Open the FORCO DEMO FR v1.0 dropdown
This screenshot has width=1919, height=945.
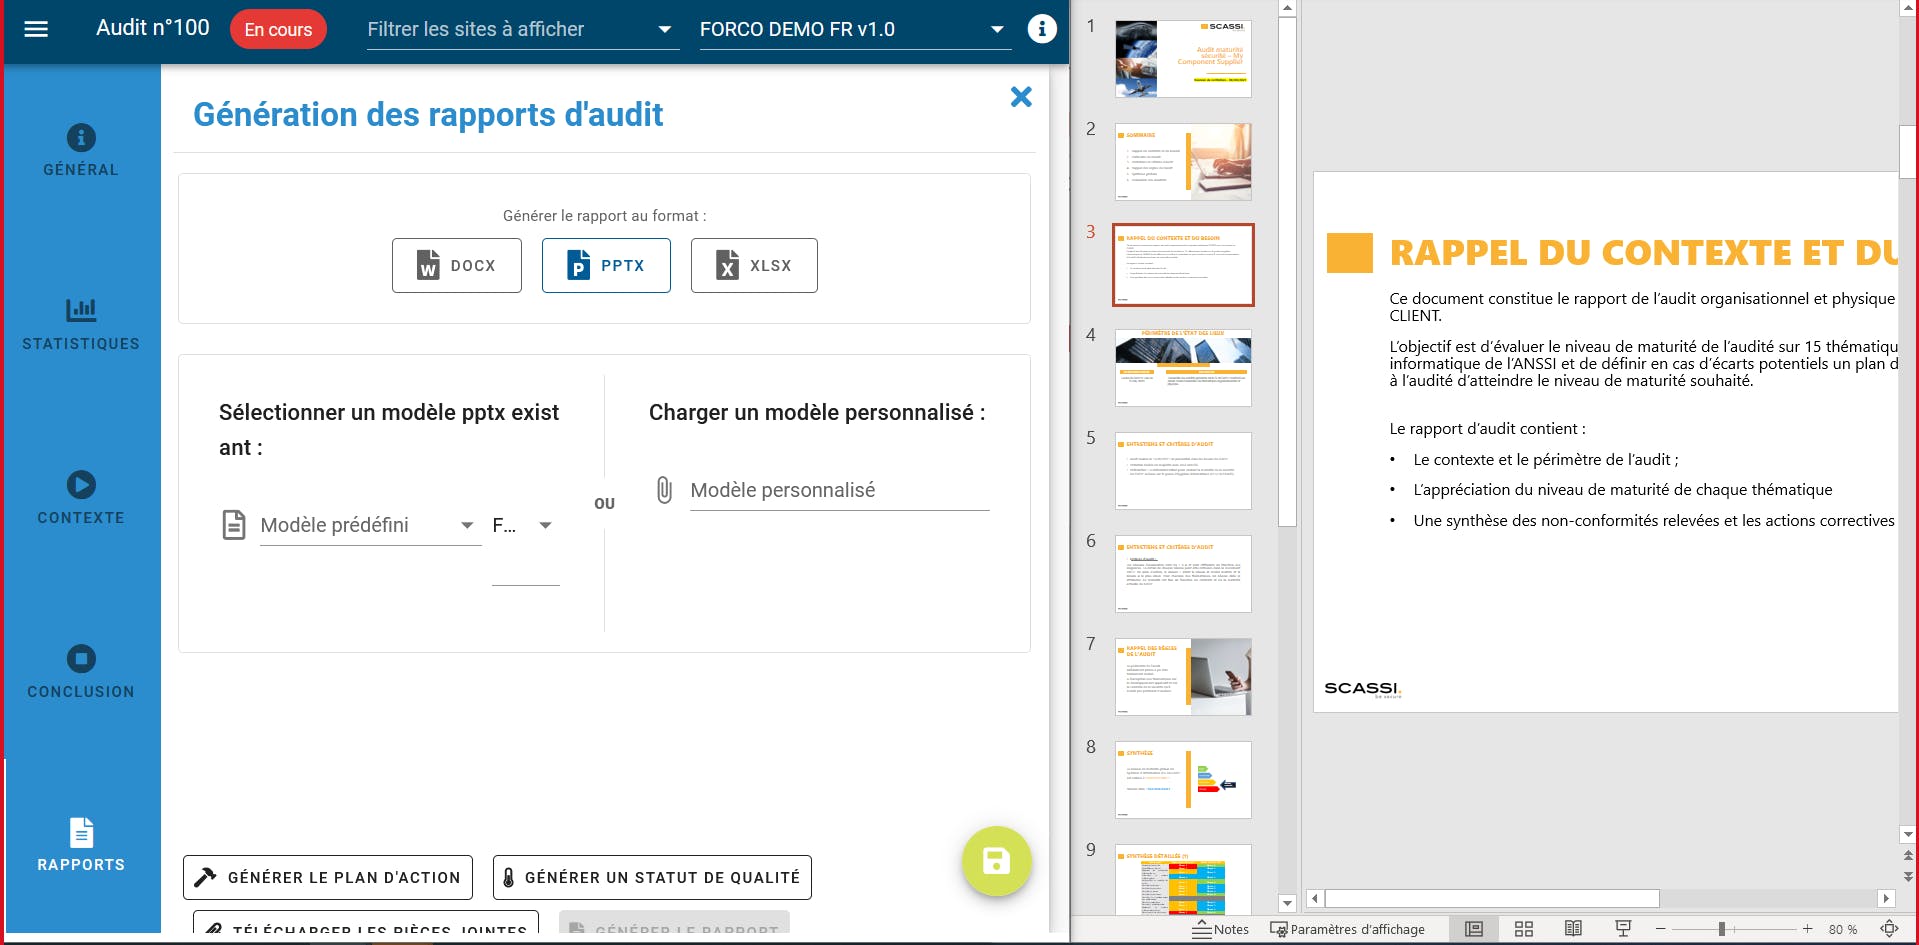pyautogui.click(x=855, y=30)
